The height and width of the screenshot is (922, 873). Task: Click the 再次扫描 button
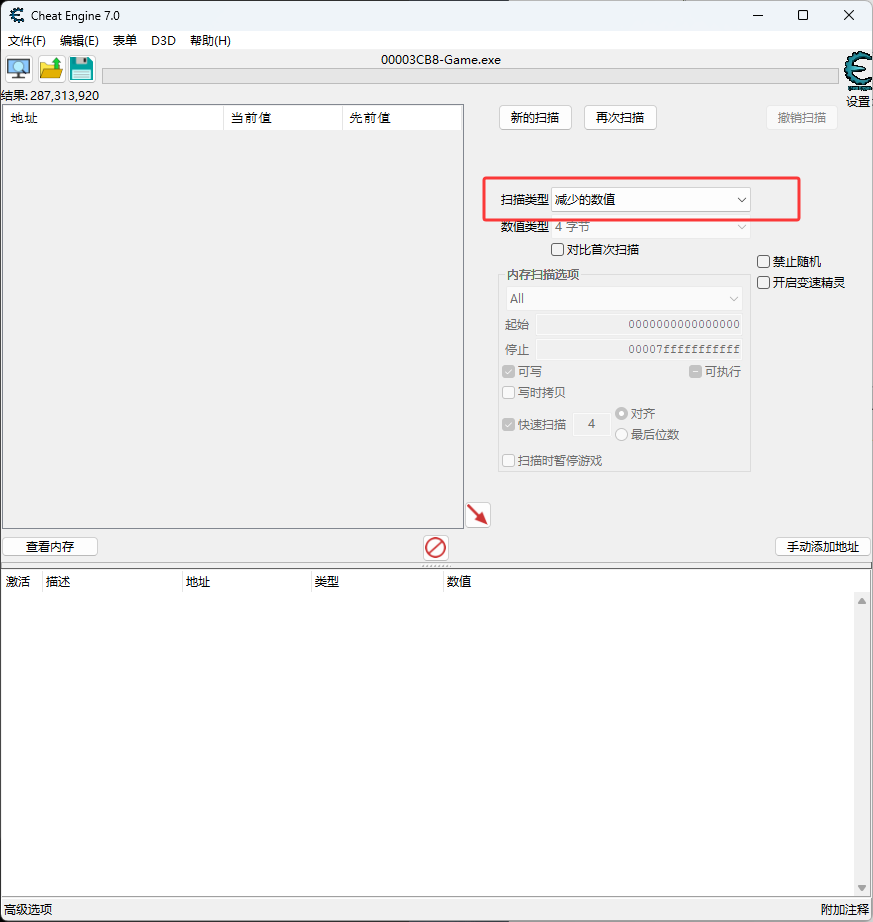[620, 118]
